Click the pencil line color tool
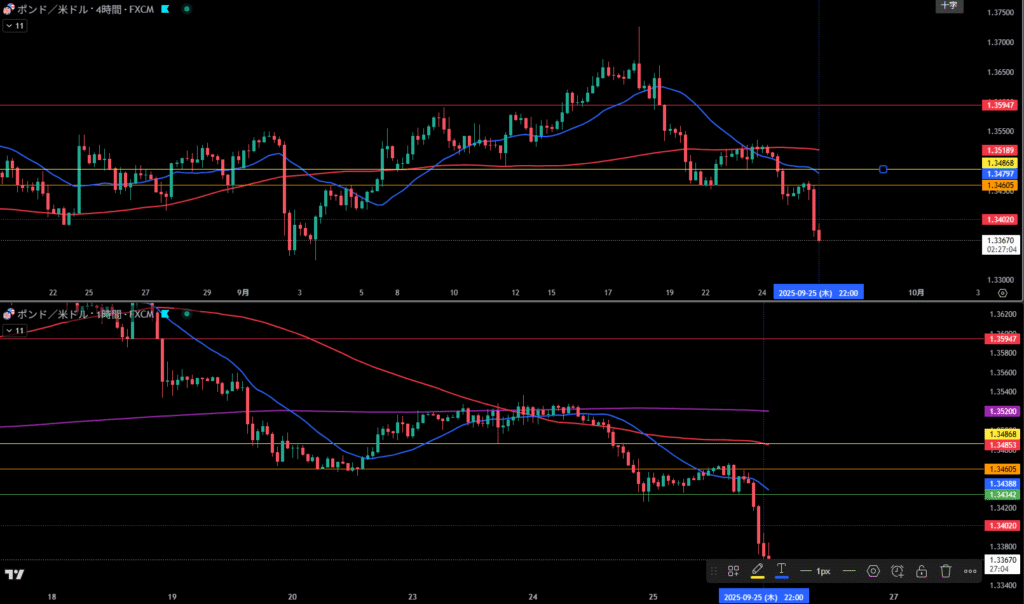1024x604 pixels. click(757, 569)
